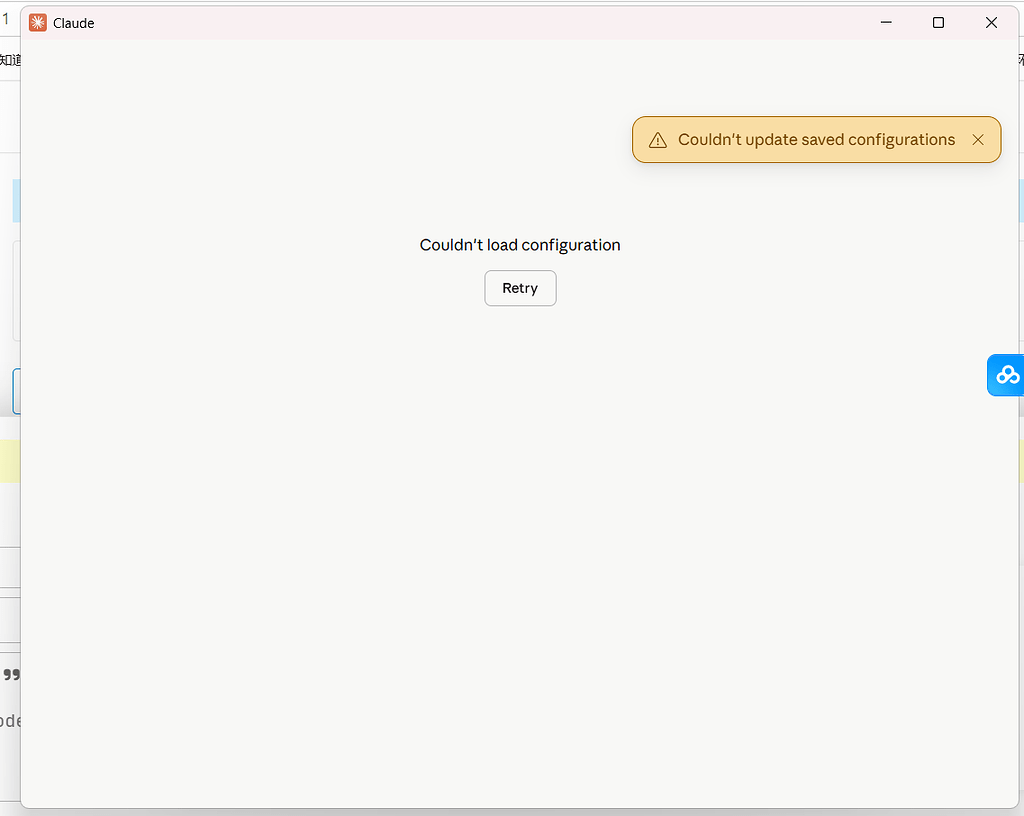This screenshot has height=816, width=1024.
Task: Minimize the Claude window
Action: click(886, 22)
